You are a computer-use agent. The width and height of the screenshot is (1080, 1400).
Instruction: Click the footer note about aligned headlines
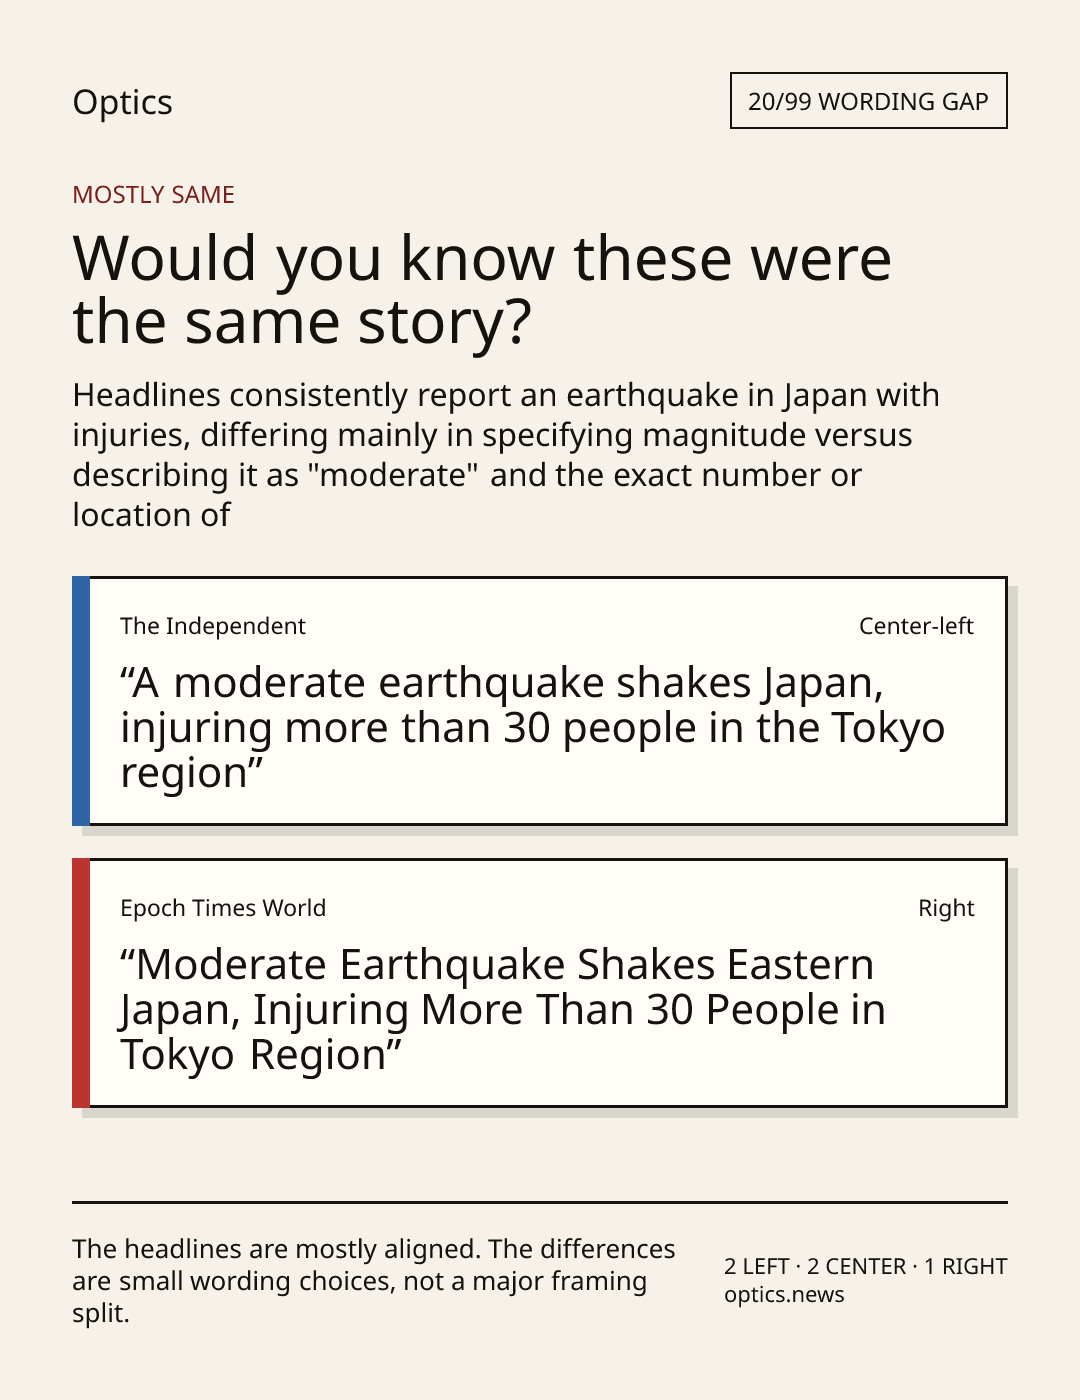374,1281
